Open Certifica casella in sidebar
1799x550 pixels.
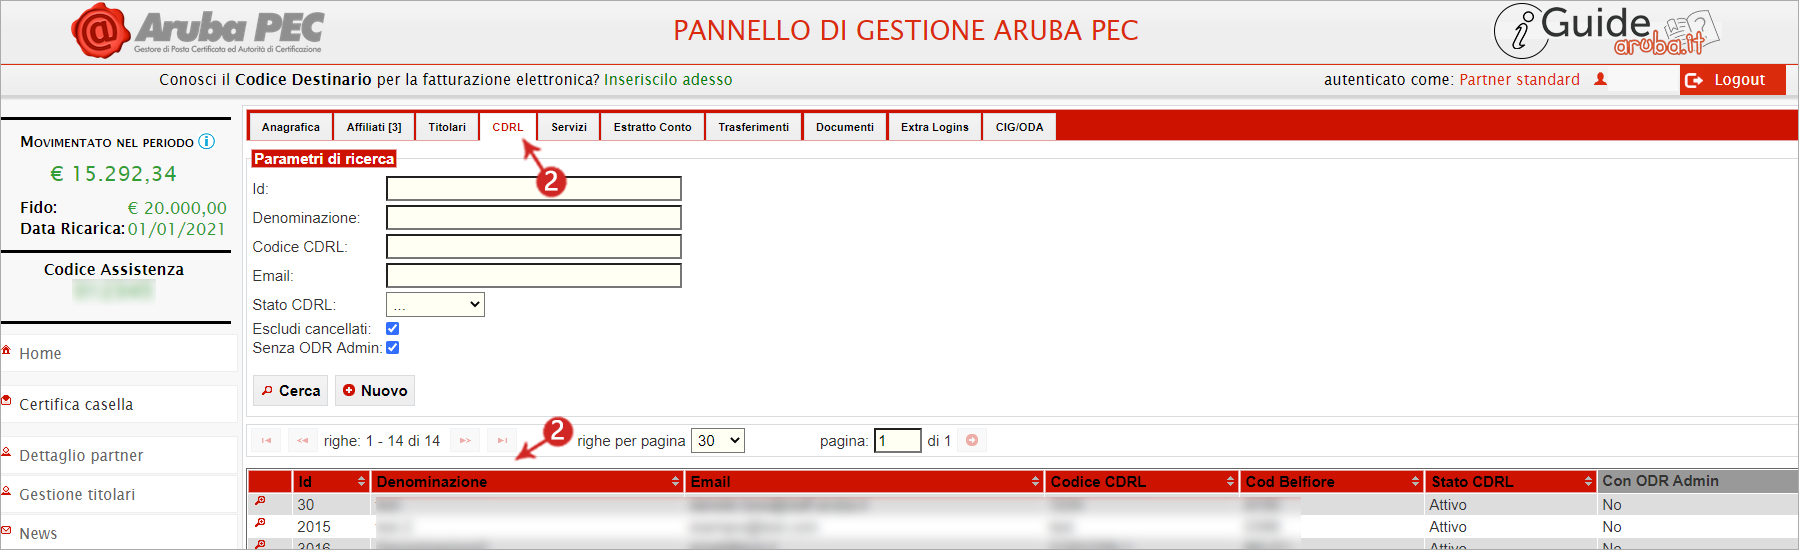point(76,404)
